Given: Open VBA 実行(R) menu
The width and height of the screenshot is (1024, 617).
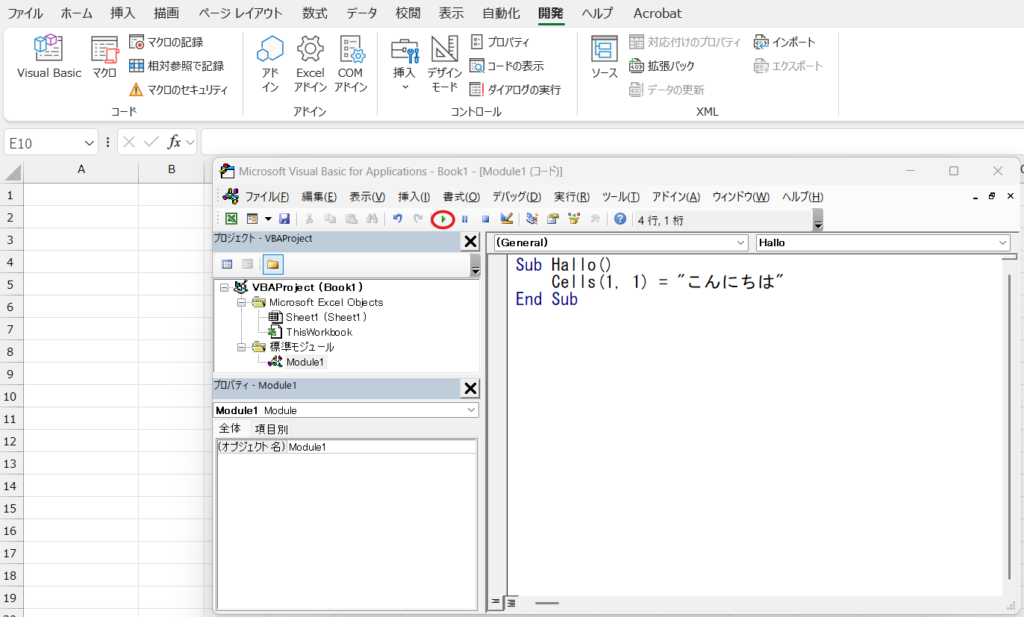Looking at the screenshot, I should point(571,197).
